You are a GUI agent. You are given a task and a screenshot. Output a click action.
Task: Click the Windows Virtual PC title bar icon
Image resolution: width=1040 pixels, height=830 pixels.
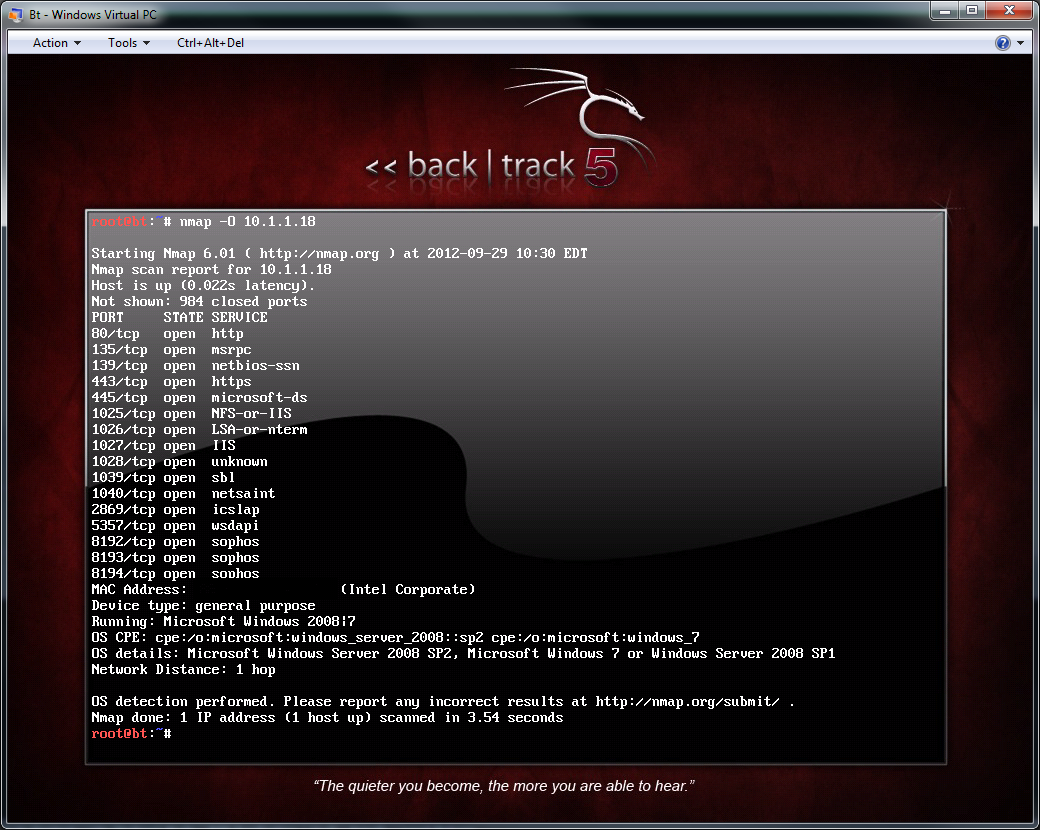point(16,14)
